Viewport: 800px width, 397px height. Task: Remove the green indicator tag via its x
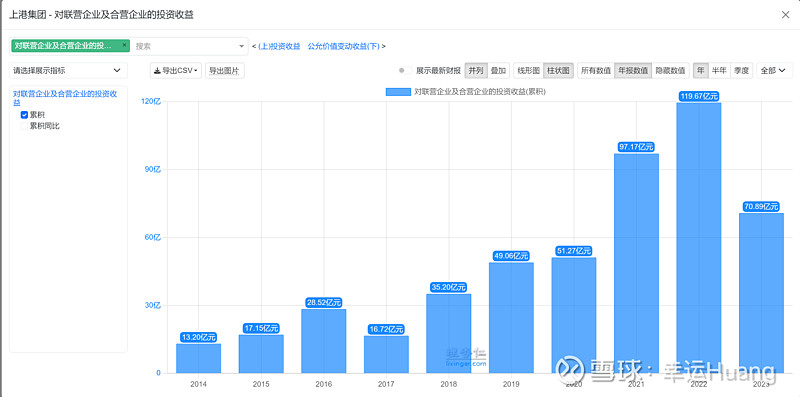124,45
